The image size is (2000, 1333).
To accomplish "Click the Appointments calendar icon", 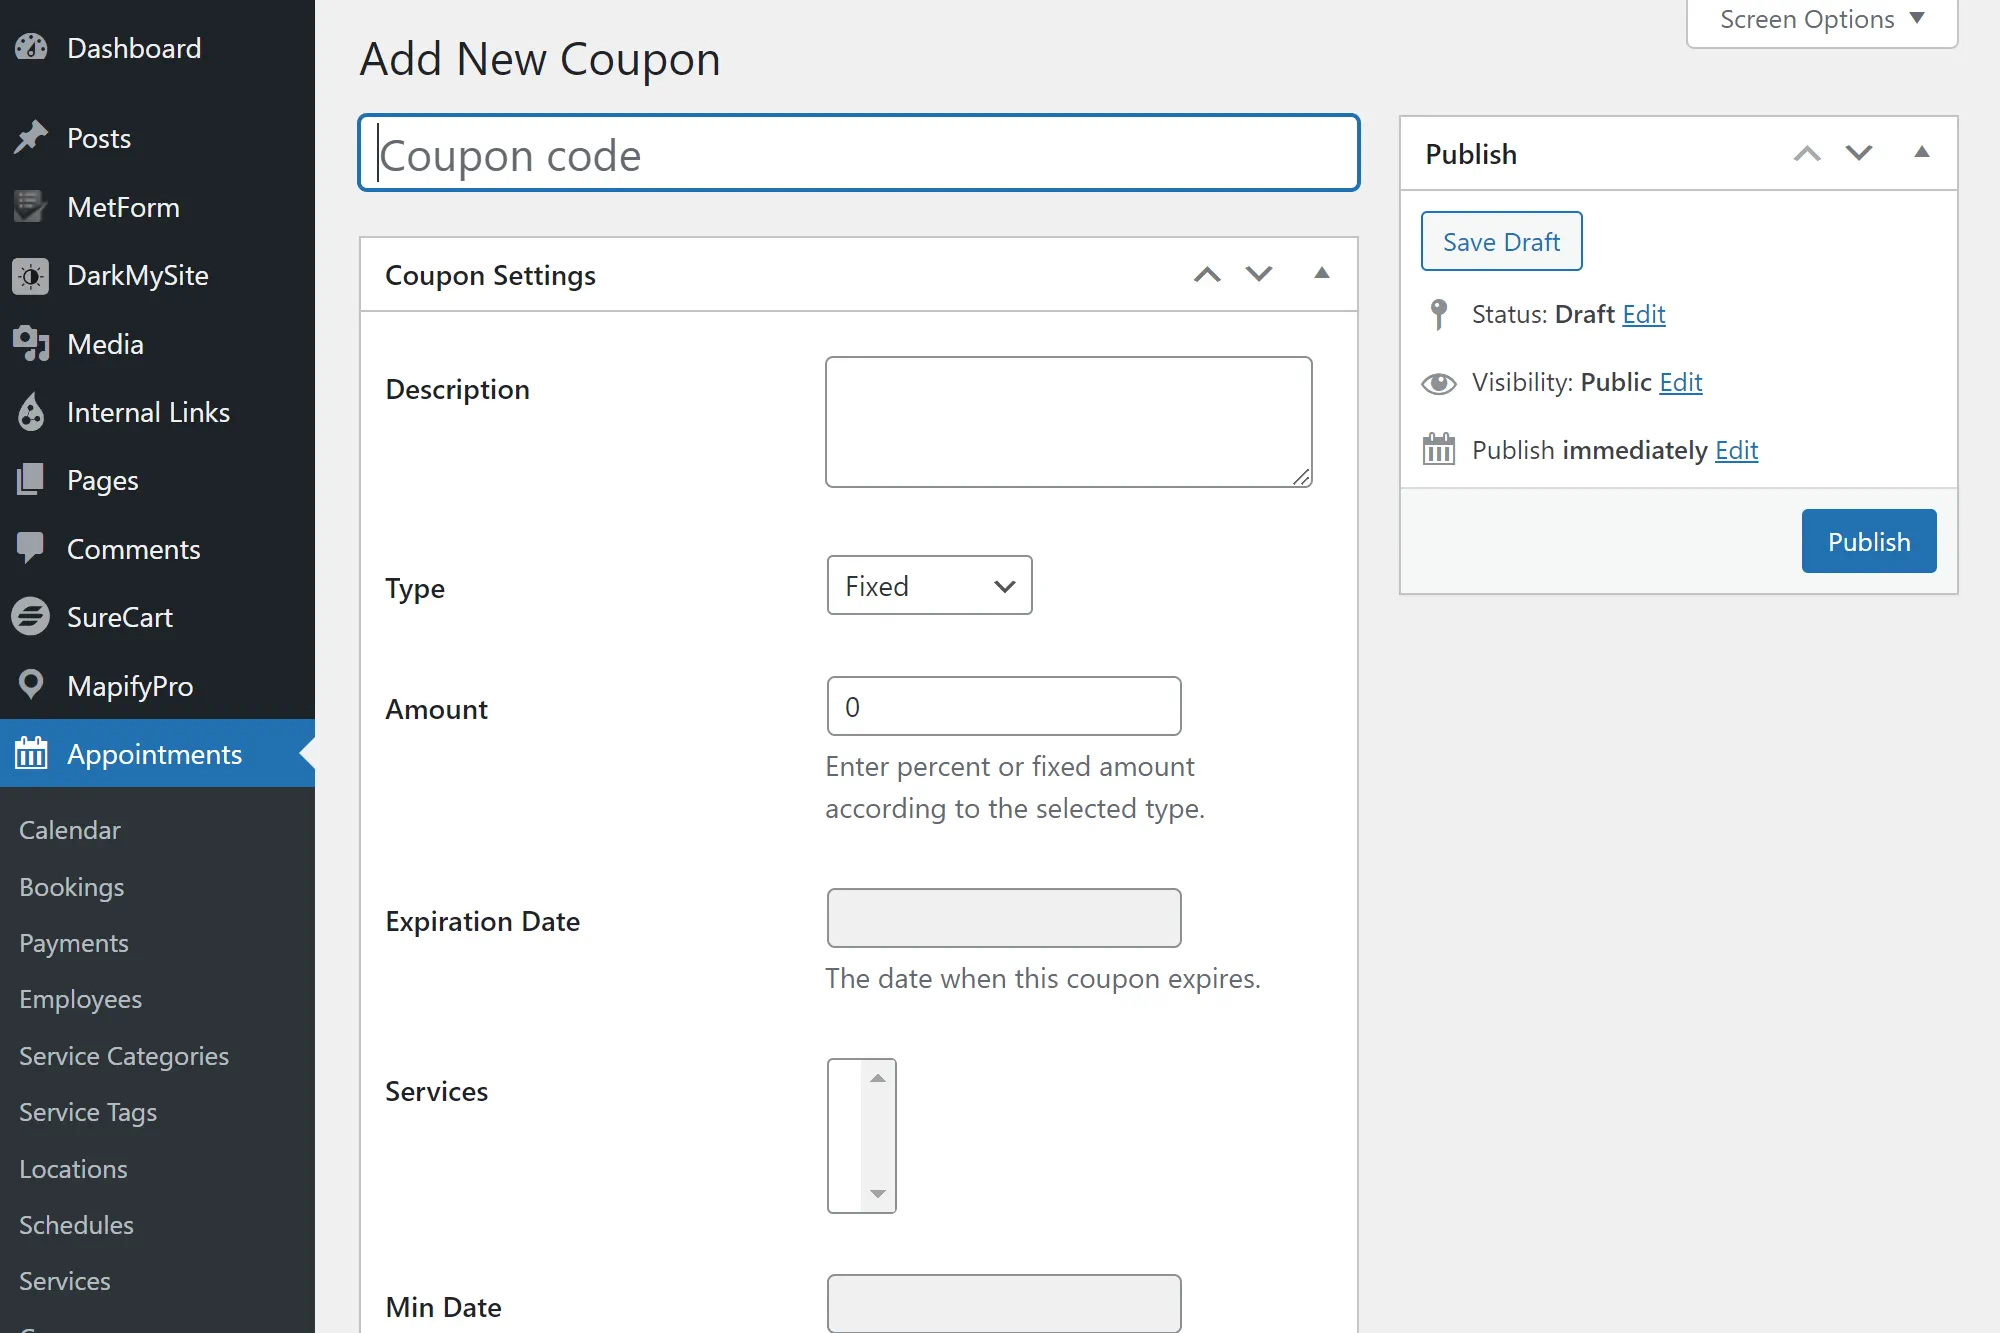I will 31,753.
